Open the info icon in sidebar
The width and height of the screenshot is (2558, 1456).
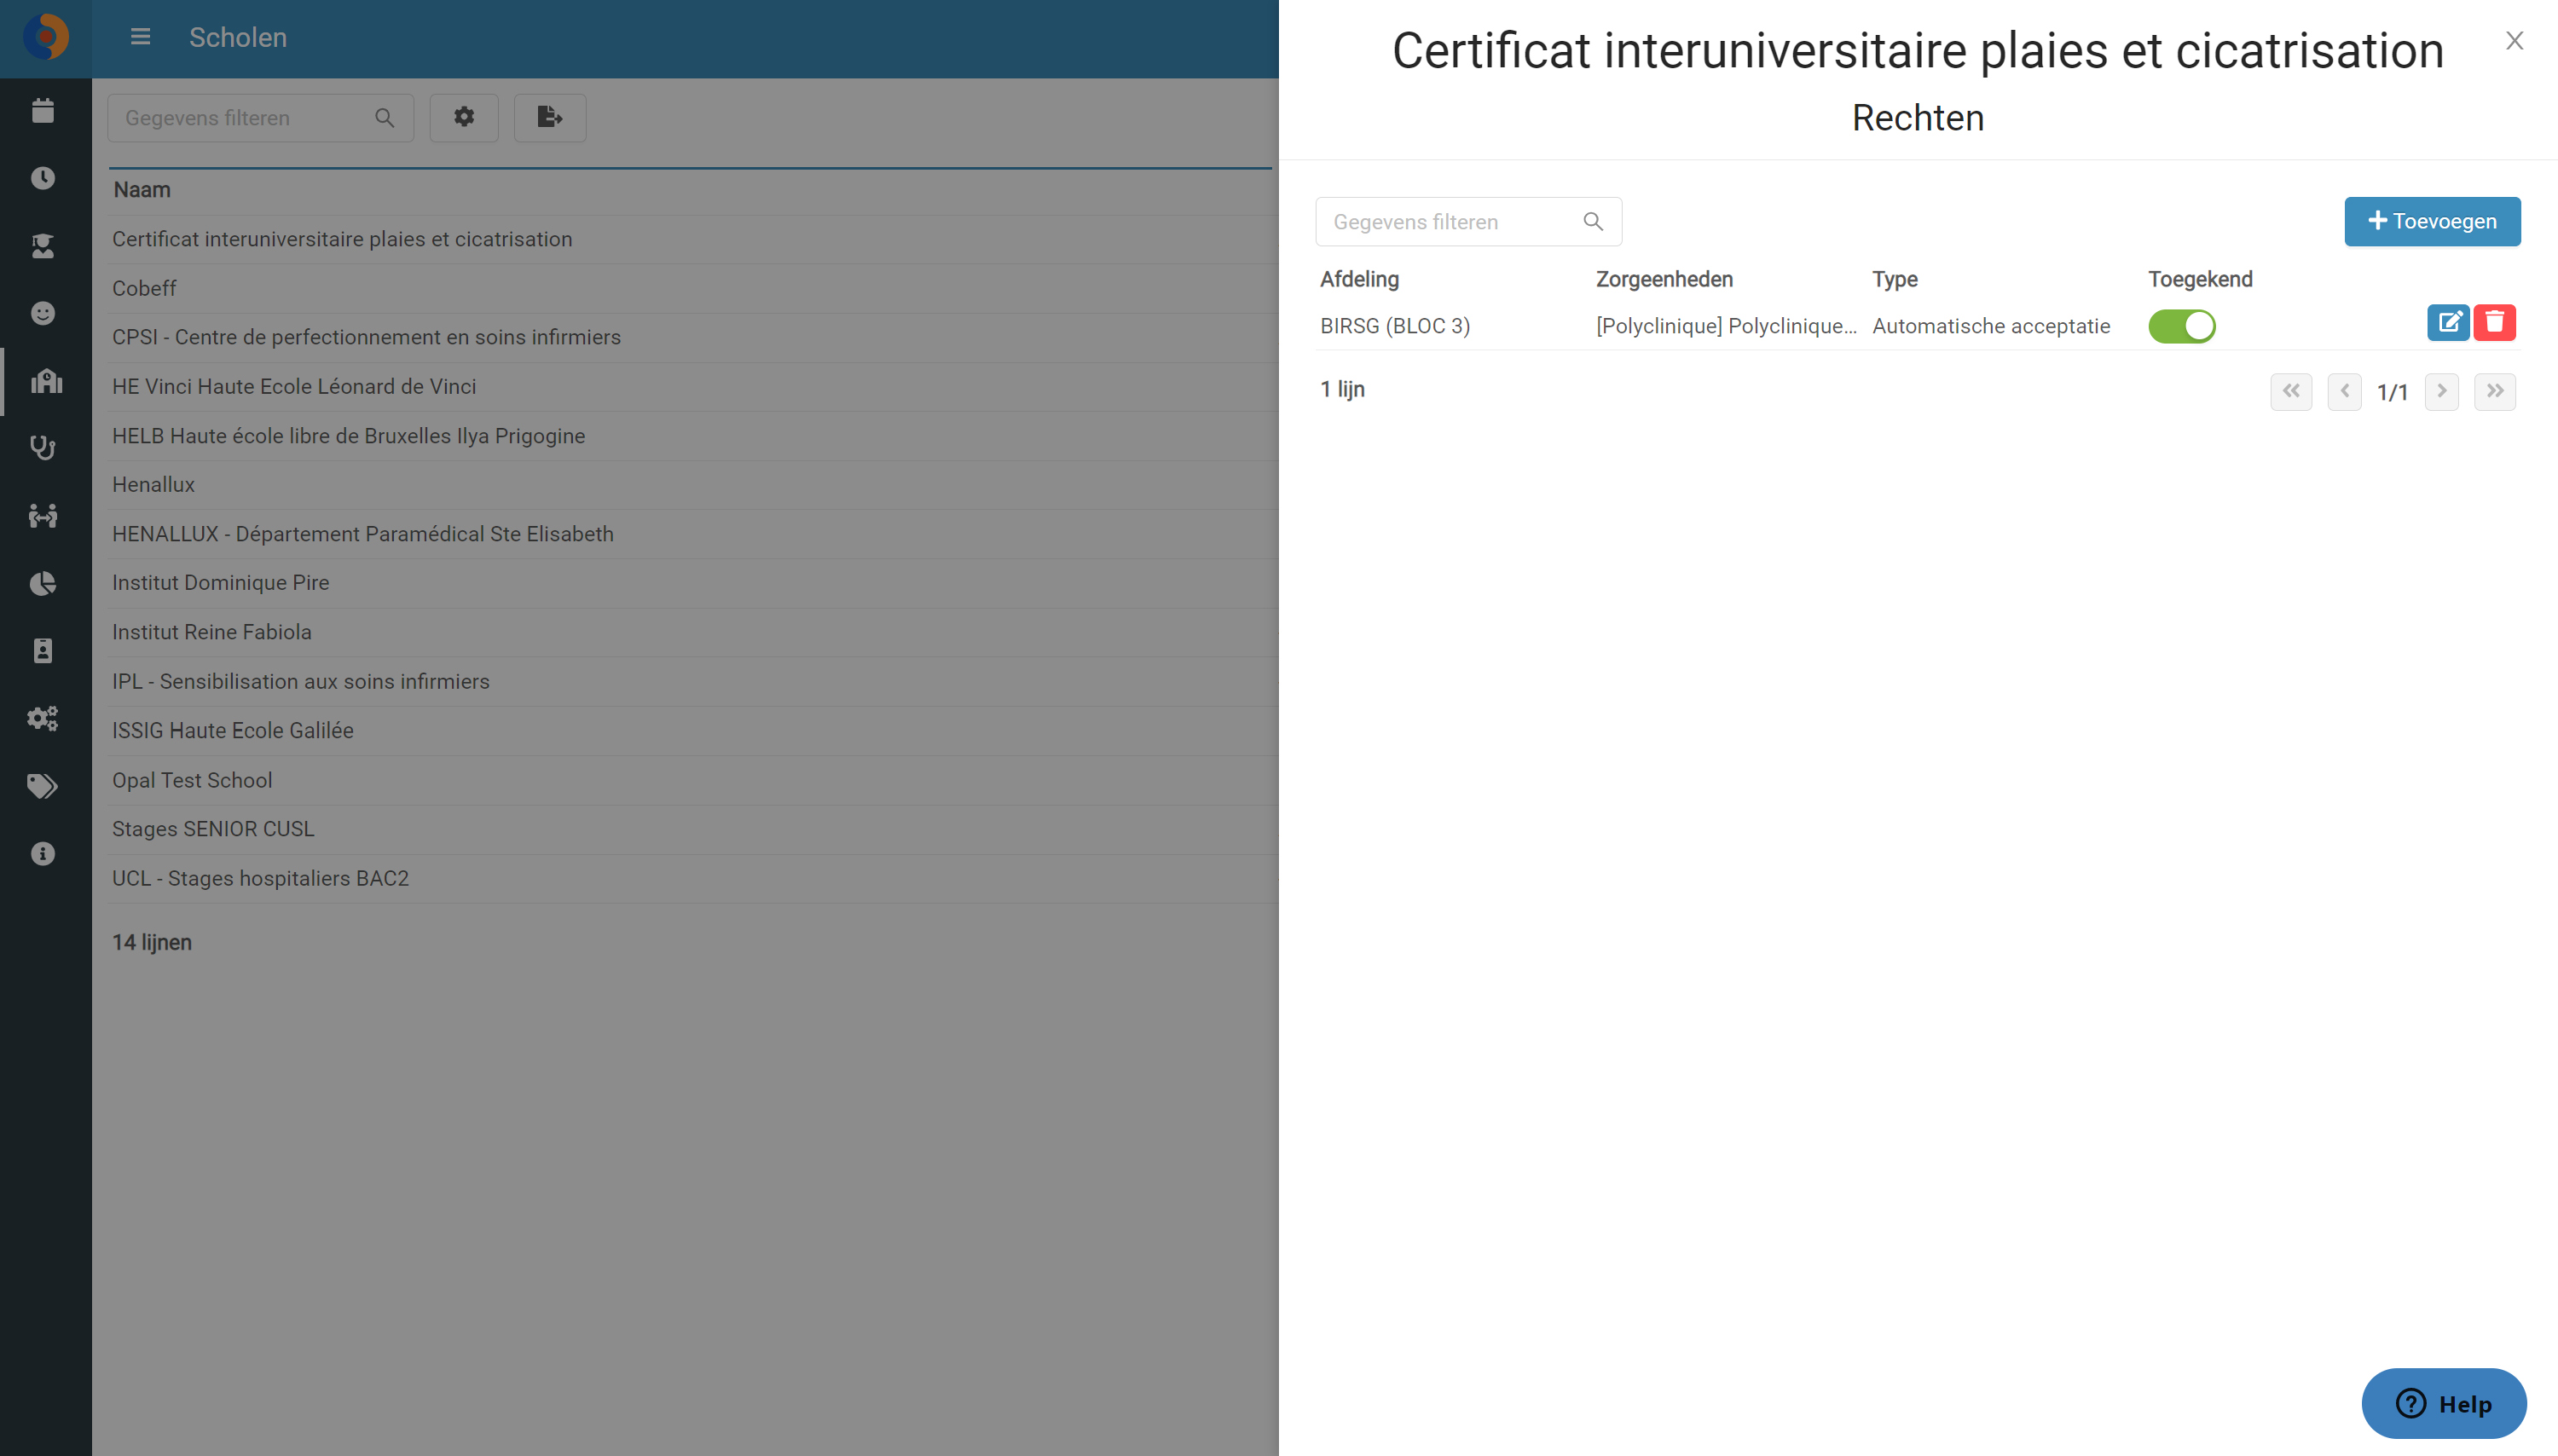[x=43, y=853]
